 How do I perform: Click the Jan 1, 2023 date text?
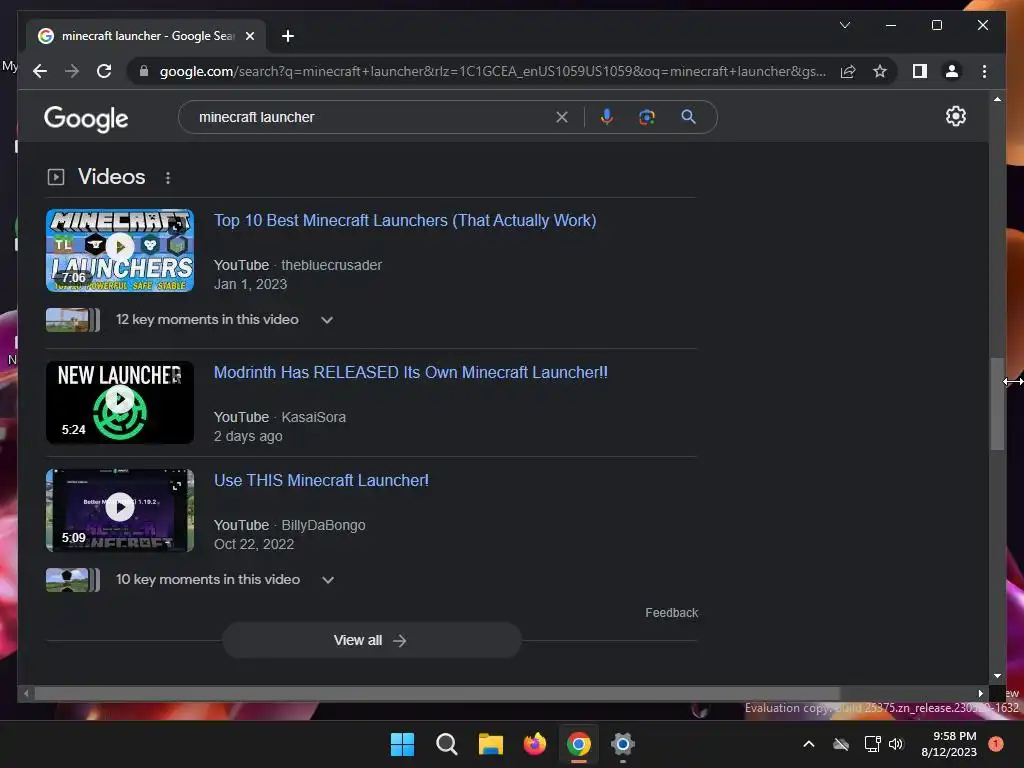pos(251,285)
